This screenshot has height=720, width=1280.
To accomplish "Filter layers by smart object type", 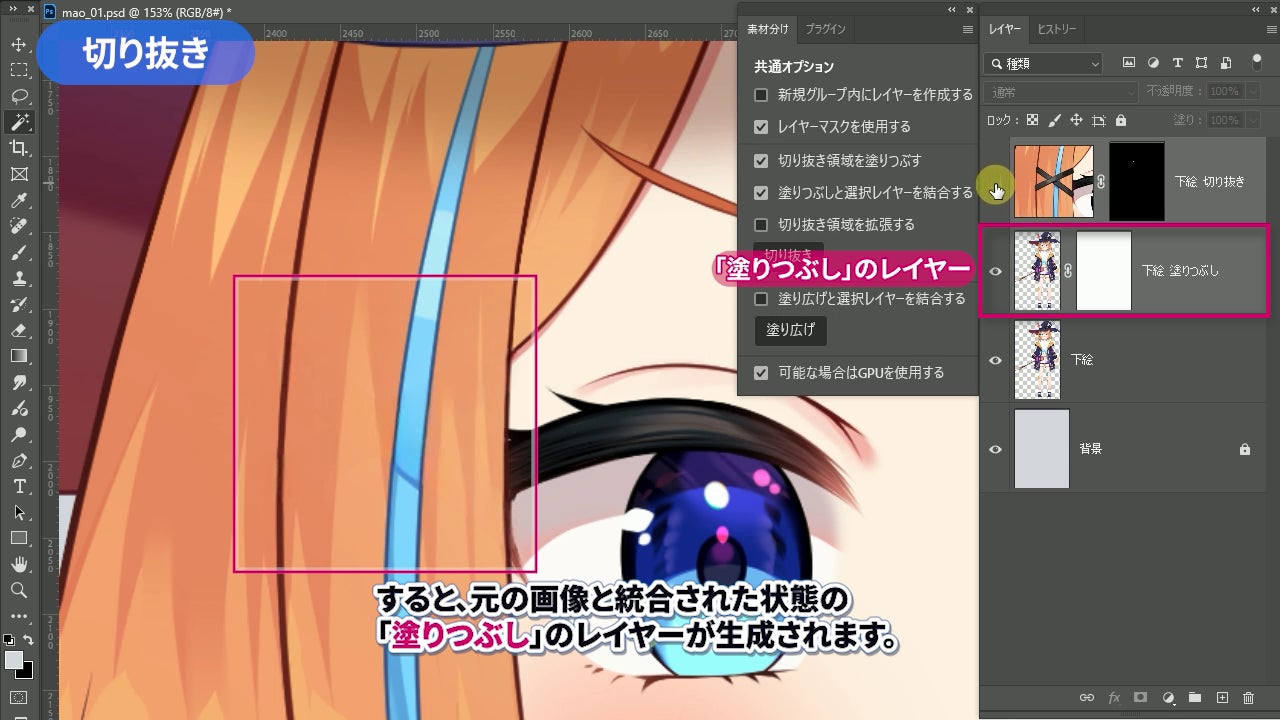I will [x=1225, y=63].
